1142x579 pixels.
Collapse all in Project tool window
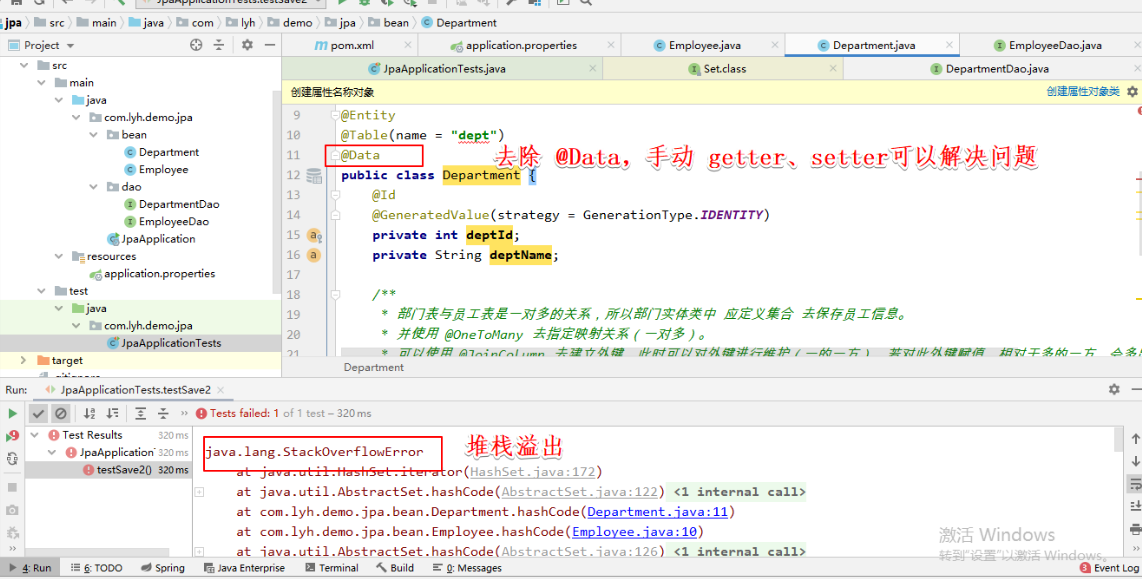[218, 45]
